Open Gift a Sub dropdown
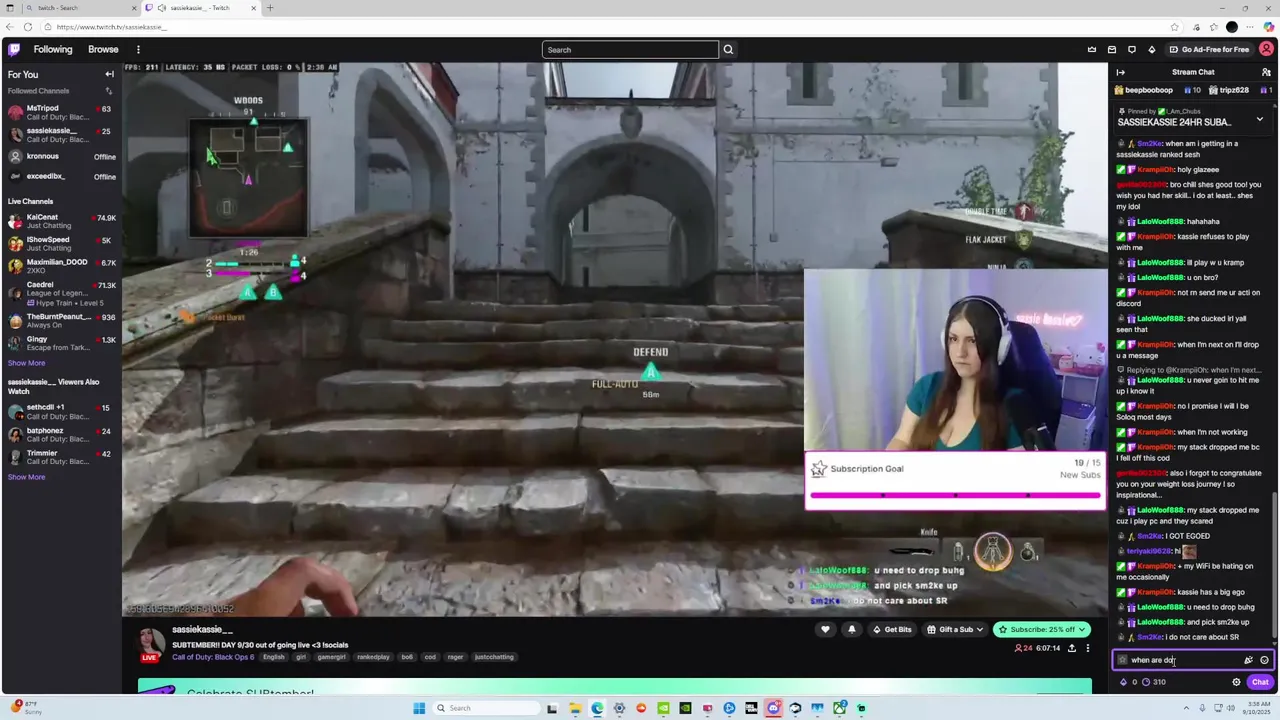Screen dimensions: 1280x720 click(x=955, y=629)
